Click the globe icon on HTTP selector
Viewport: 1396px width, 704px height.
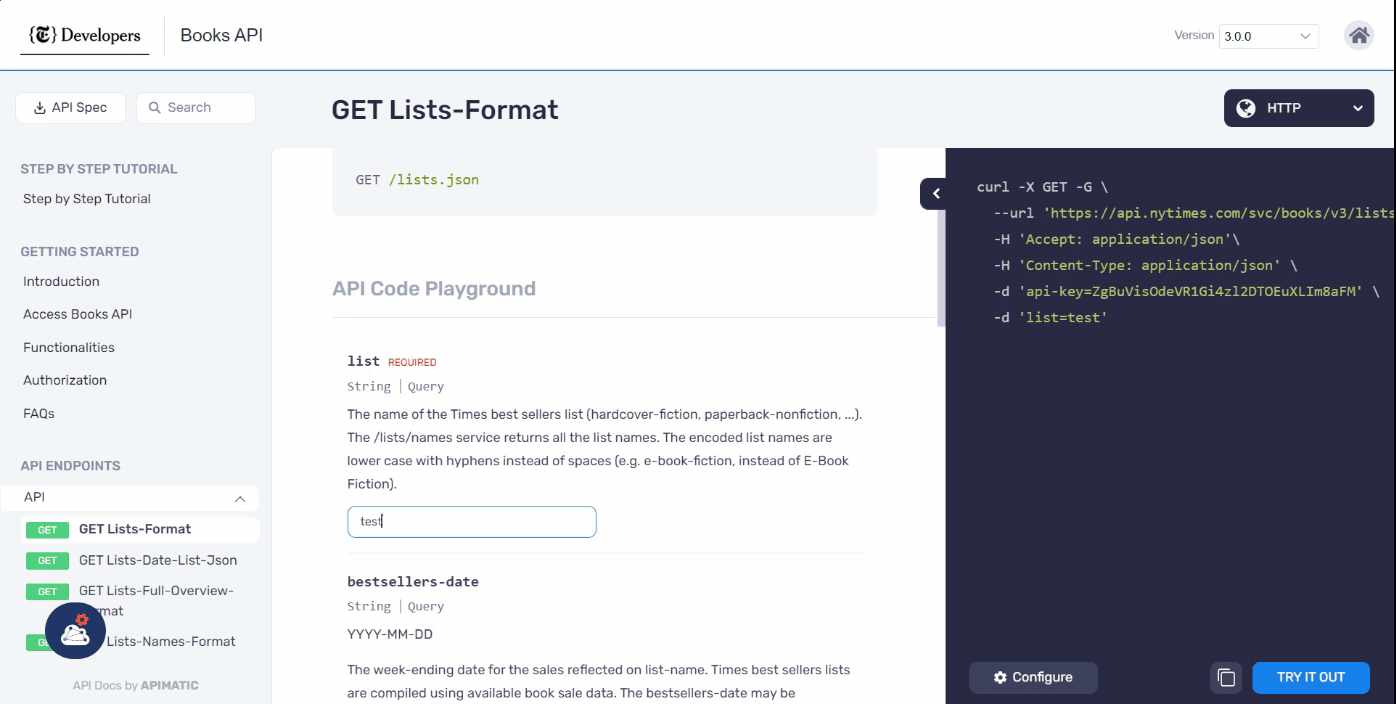tap(1246, 108)
